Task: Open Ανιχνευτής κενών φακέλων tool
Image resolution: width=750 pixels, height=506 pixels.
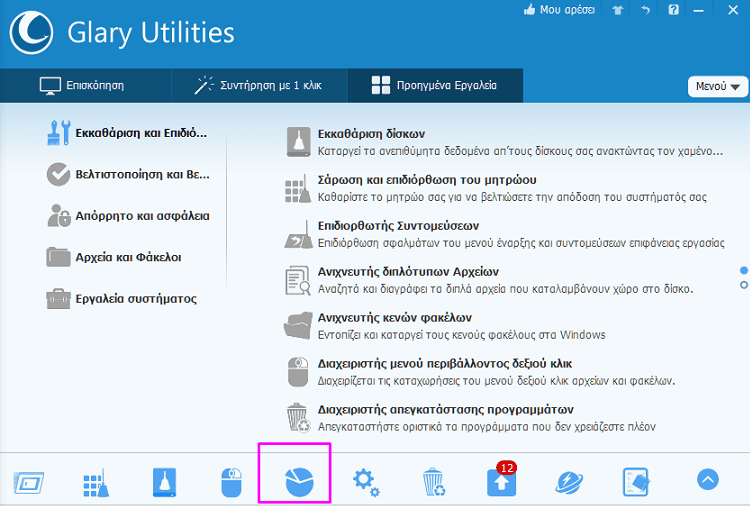Action: coord(395,318)
